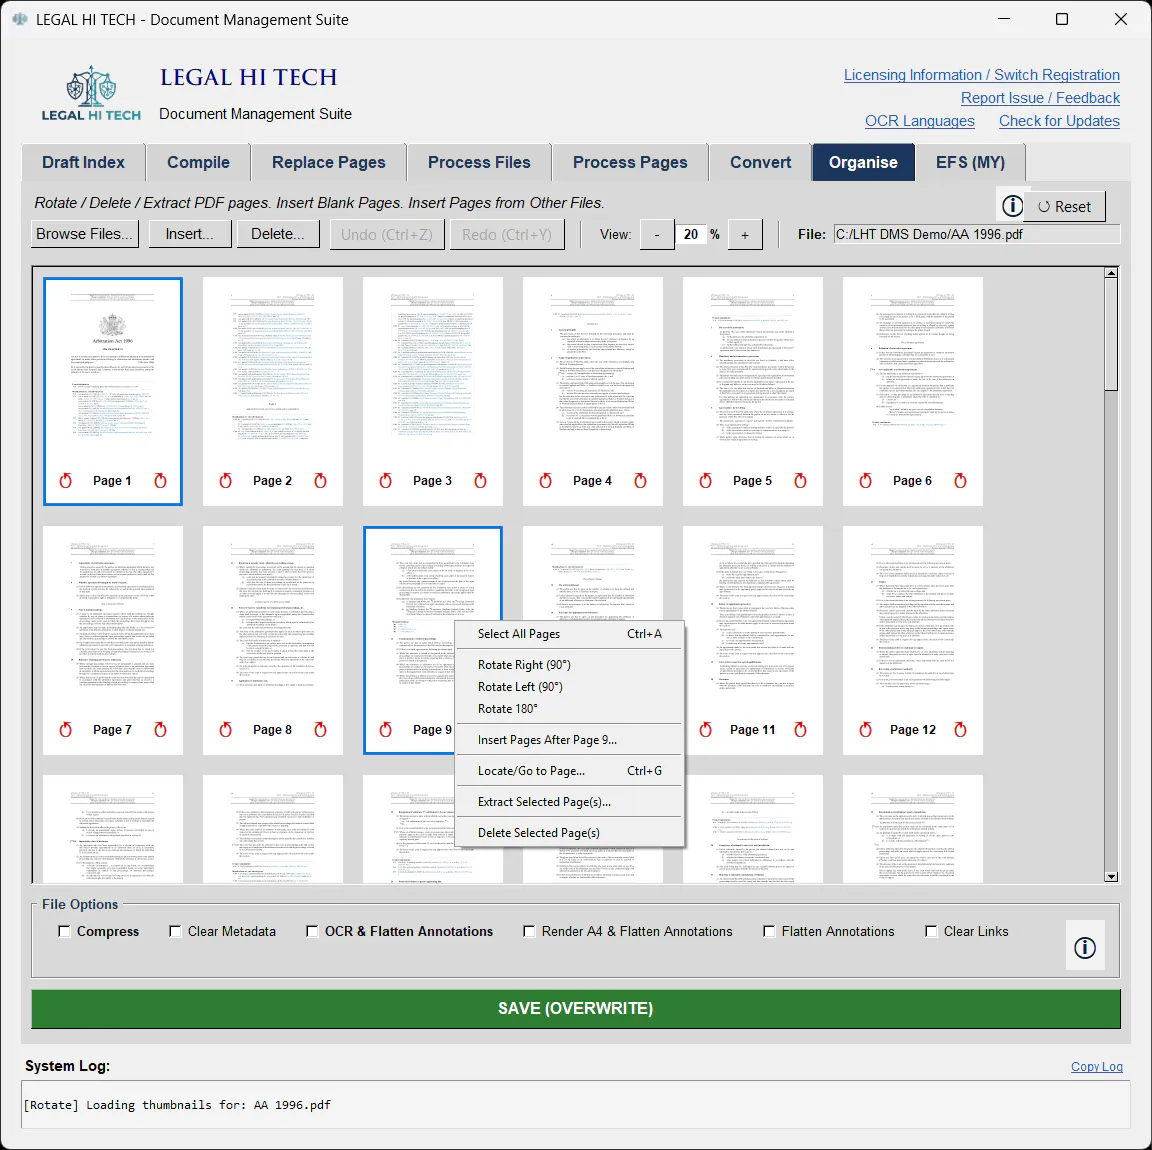Click the rotate-right icon beside Page 12

pos(960,730)
